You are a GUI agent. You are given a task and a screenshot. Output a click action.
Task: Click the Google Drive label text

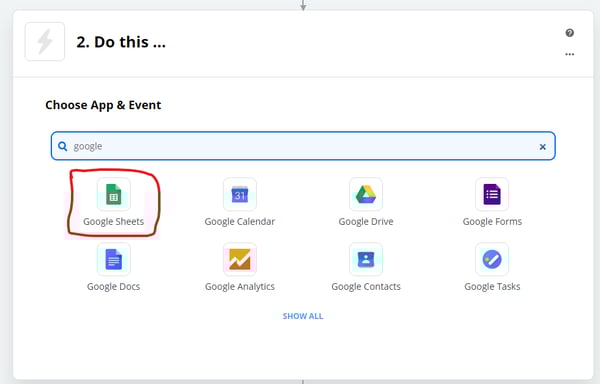point(366,222)
